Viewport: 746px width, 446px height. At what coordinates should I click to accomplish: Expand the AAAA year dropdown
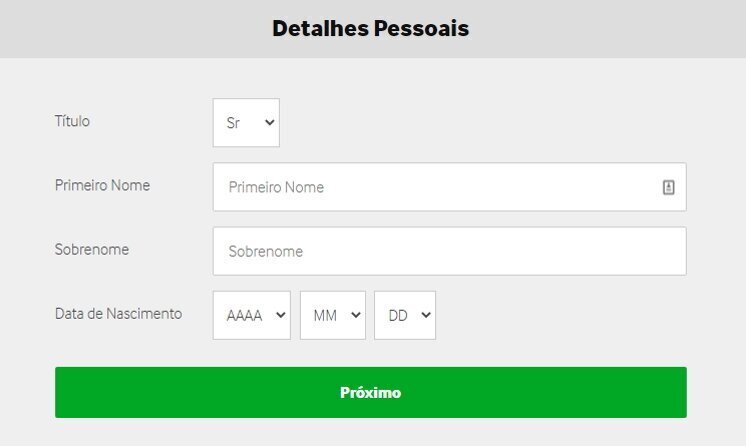click(x=251, y=315)
